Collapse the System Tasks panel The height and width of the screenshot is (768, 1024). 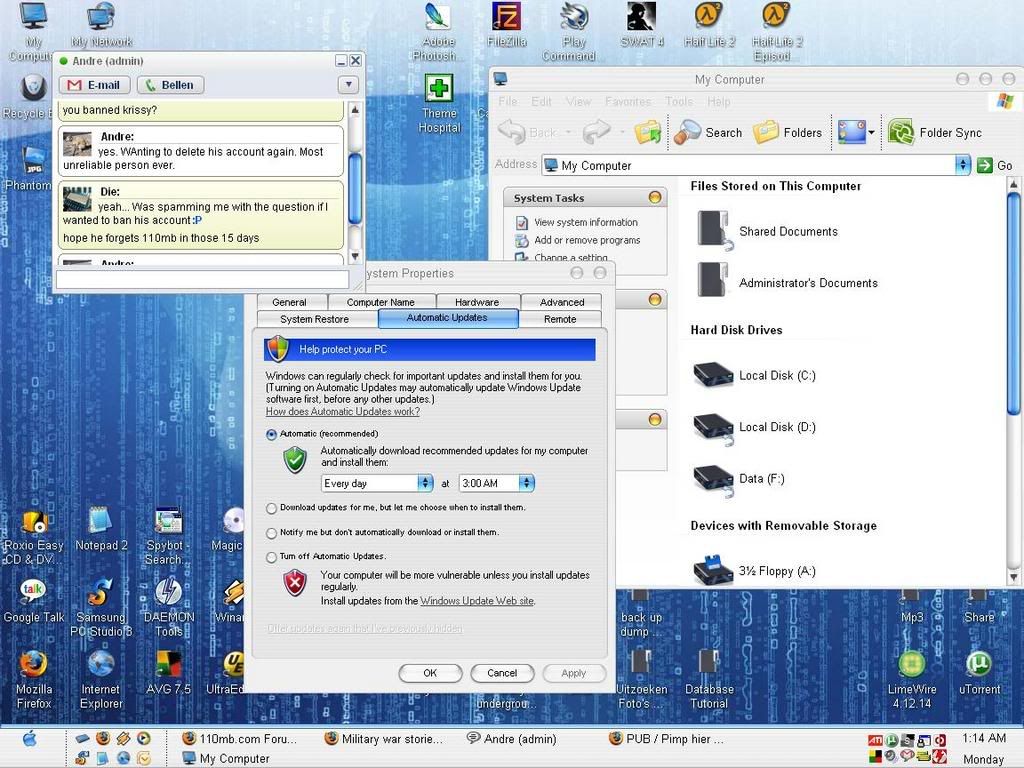click(654, 197)
